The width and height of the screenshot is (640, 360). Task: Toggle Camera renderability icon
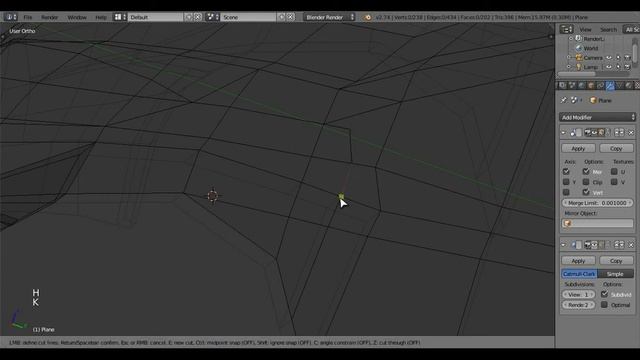tap(627, 58)
